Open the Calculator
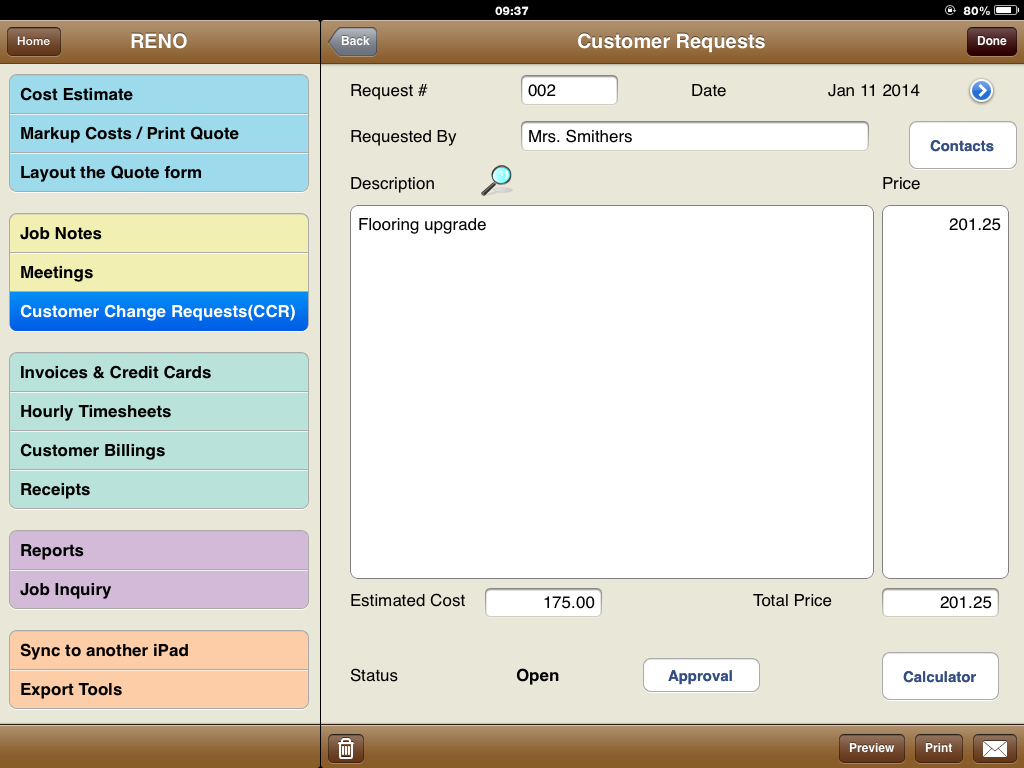 pos(939,677)
